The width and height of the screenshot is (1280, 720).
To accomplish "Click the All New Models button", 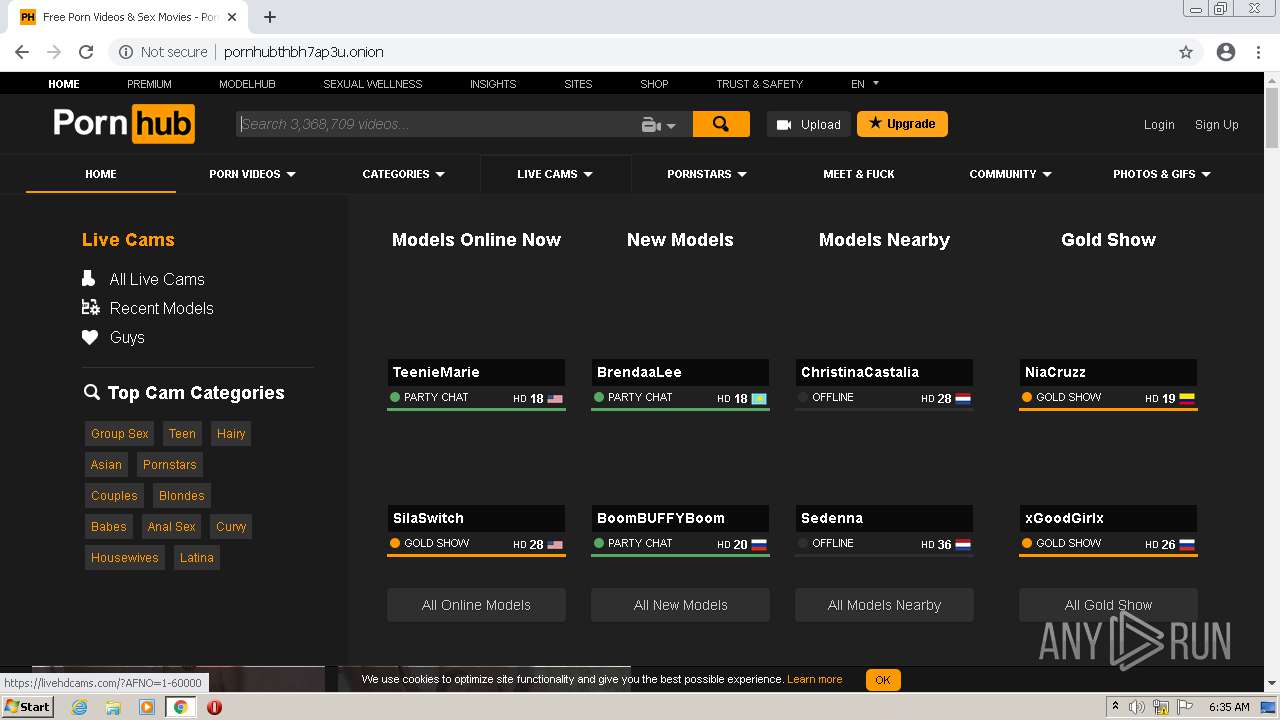I will click(680, 605).
